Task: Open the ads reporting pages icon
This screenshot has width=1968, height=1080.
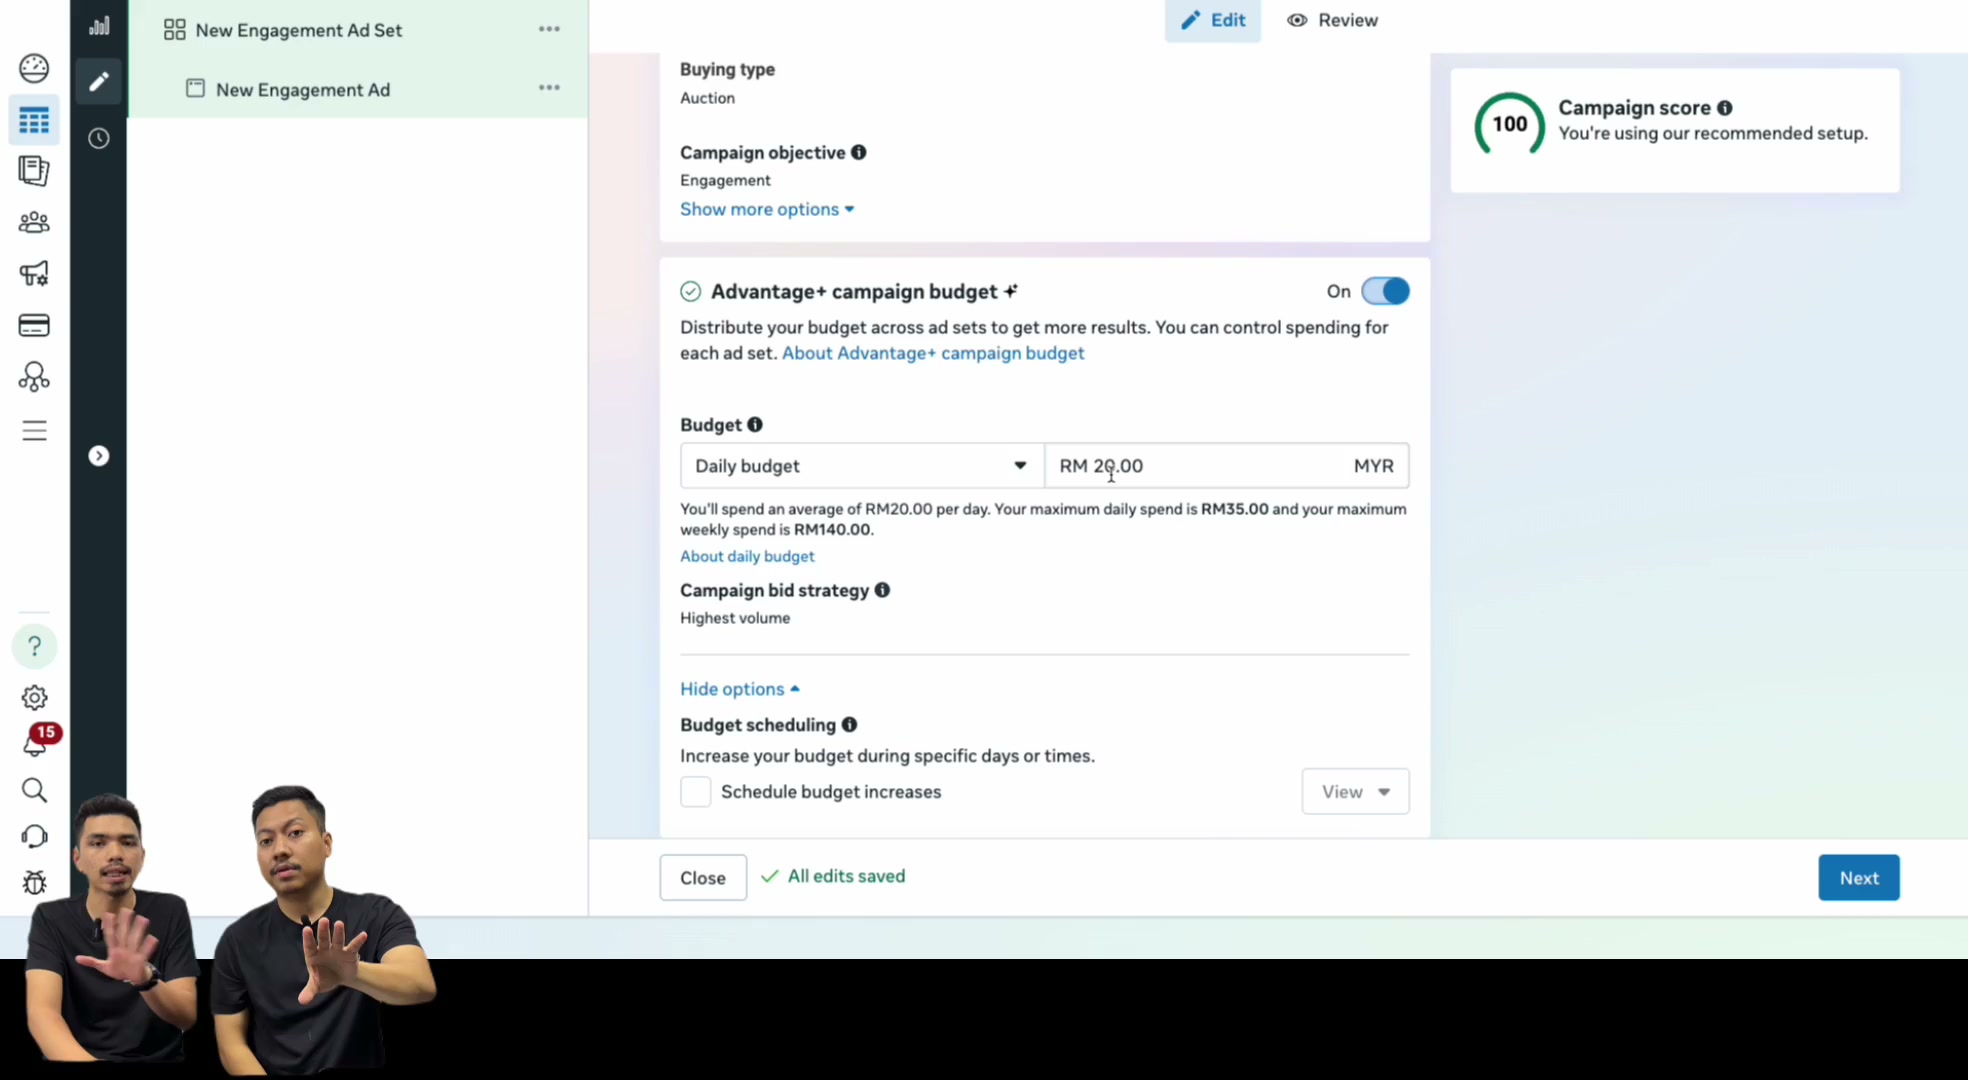Action: coord(34,171)
